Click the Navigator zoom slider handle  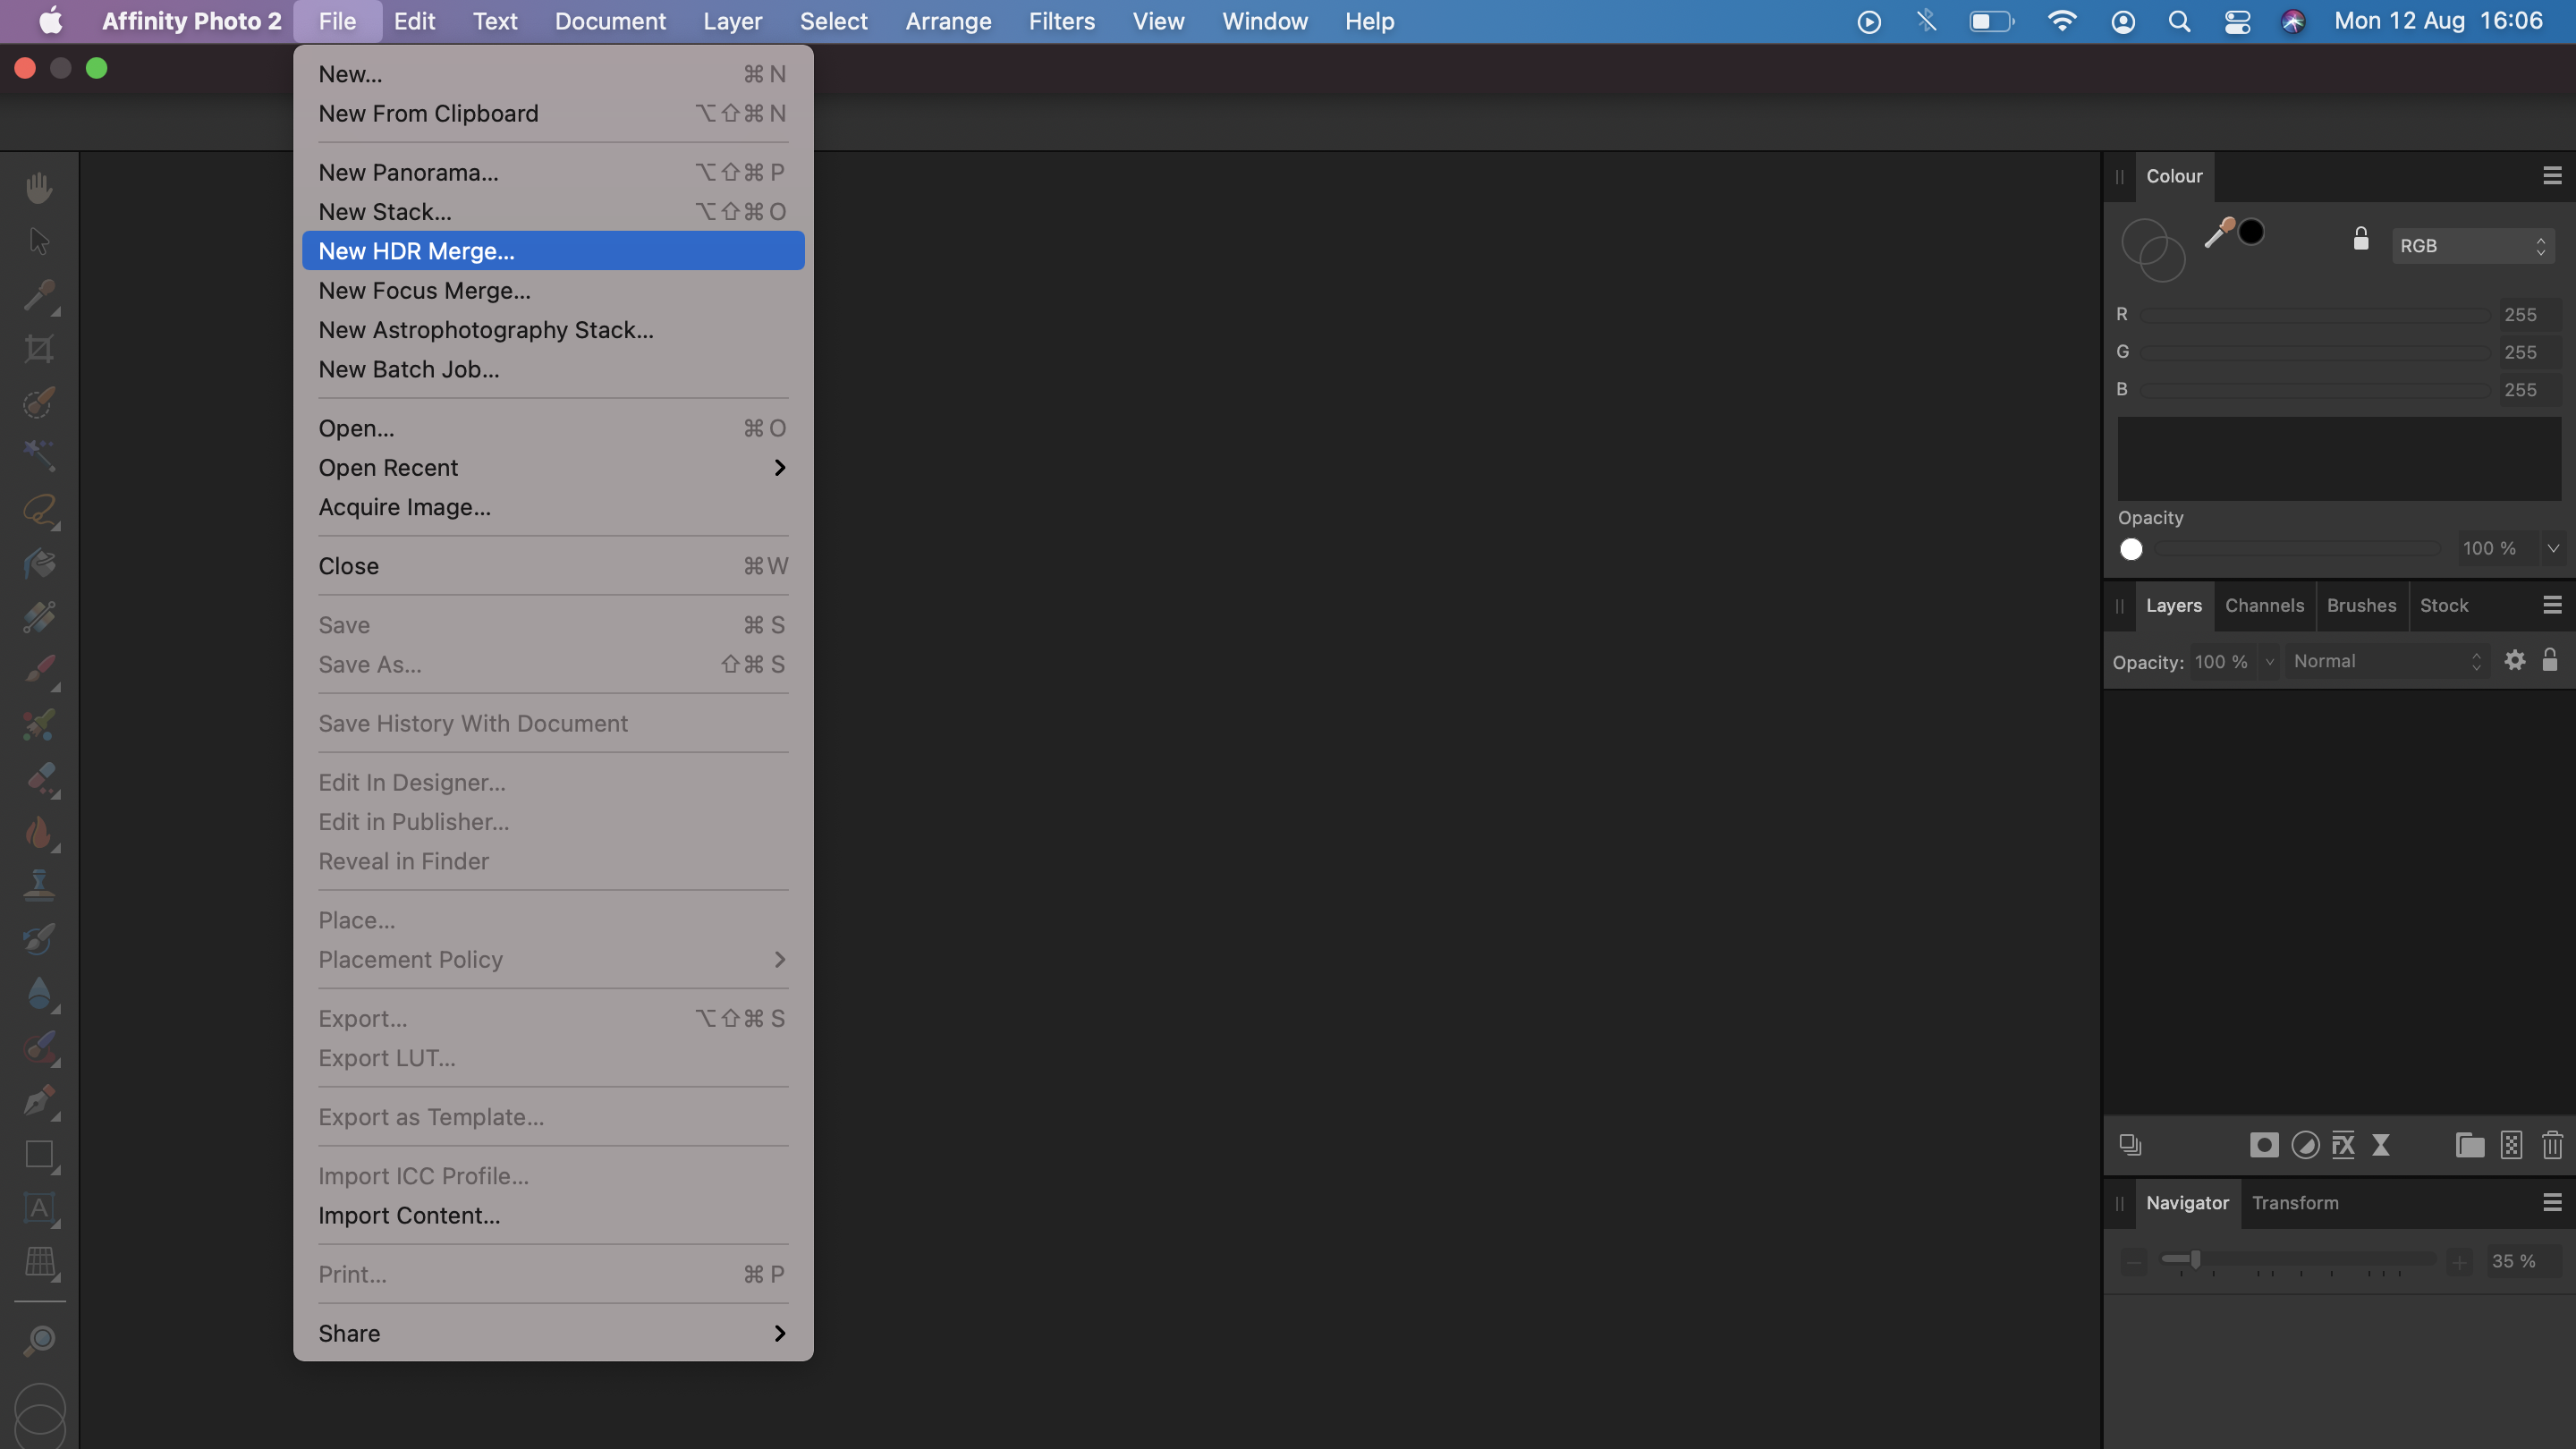pyautogui.click(x=2195, y=1259)
